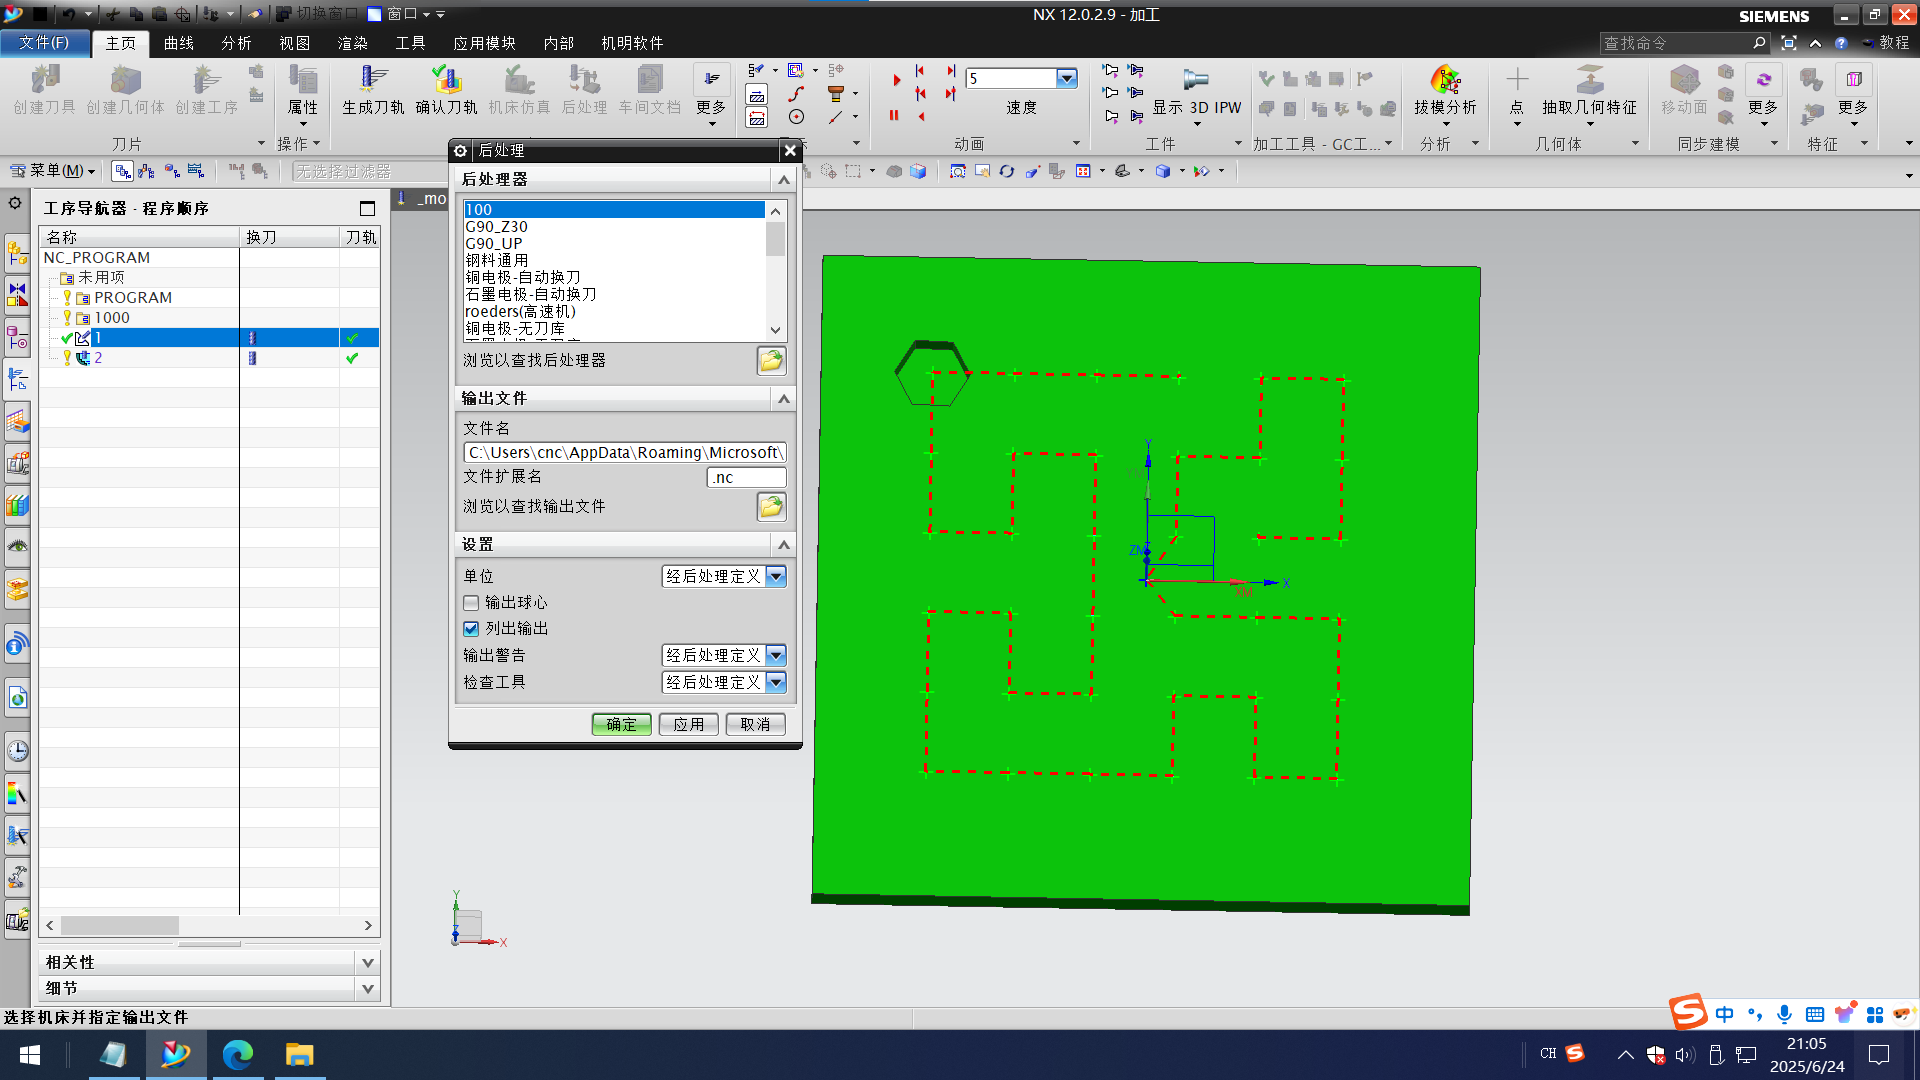Click the gear settings icon in 后处理 dialog title
The height and width of the screenshot is (1080, 1920).
(x=461, y=150)
